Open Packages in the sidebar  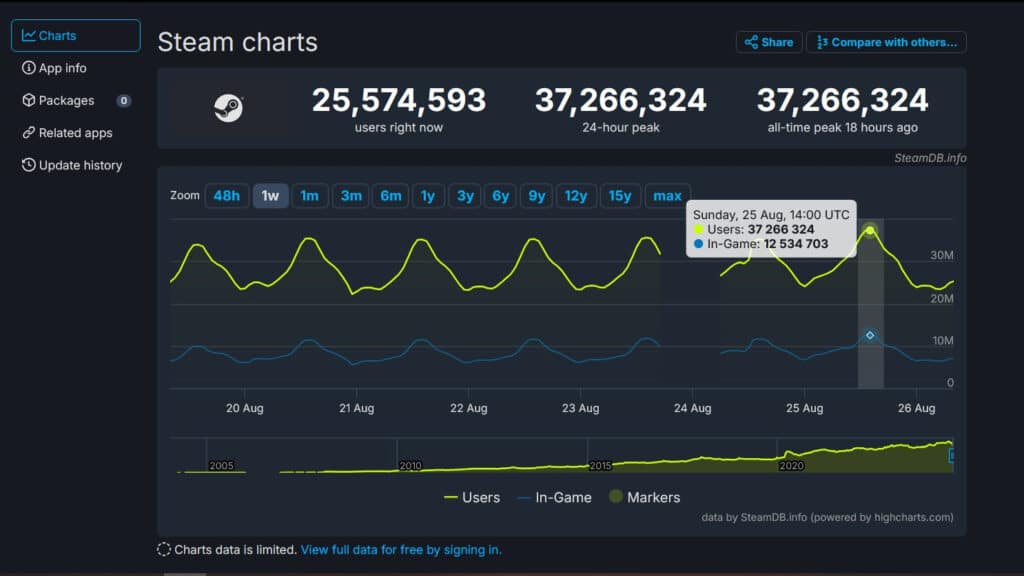click(x=58, y=101)
